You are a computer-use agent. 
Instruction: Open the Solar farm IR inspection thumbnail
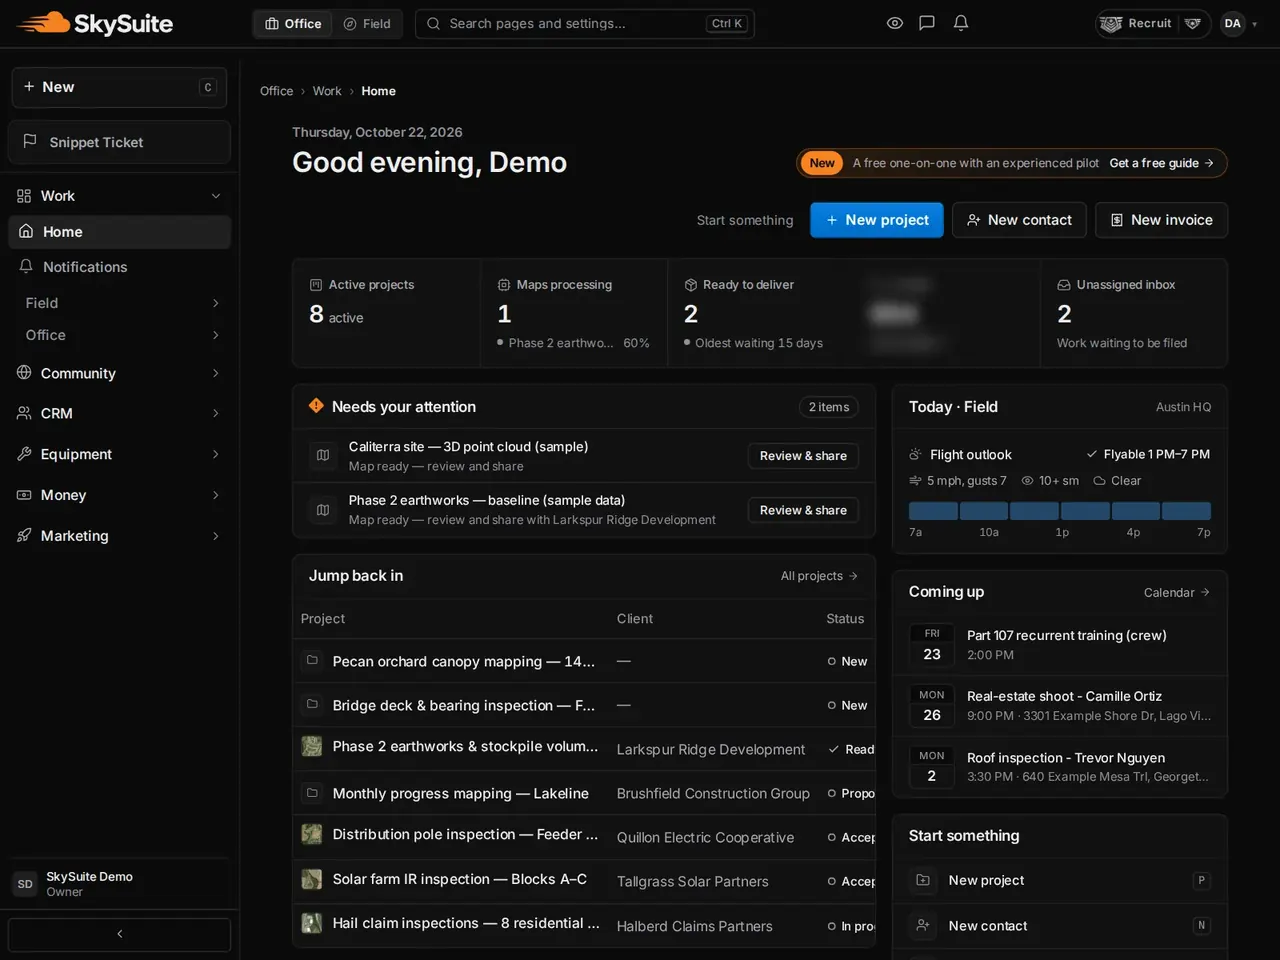coord(312,879)
